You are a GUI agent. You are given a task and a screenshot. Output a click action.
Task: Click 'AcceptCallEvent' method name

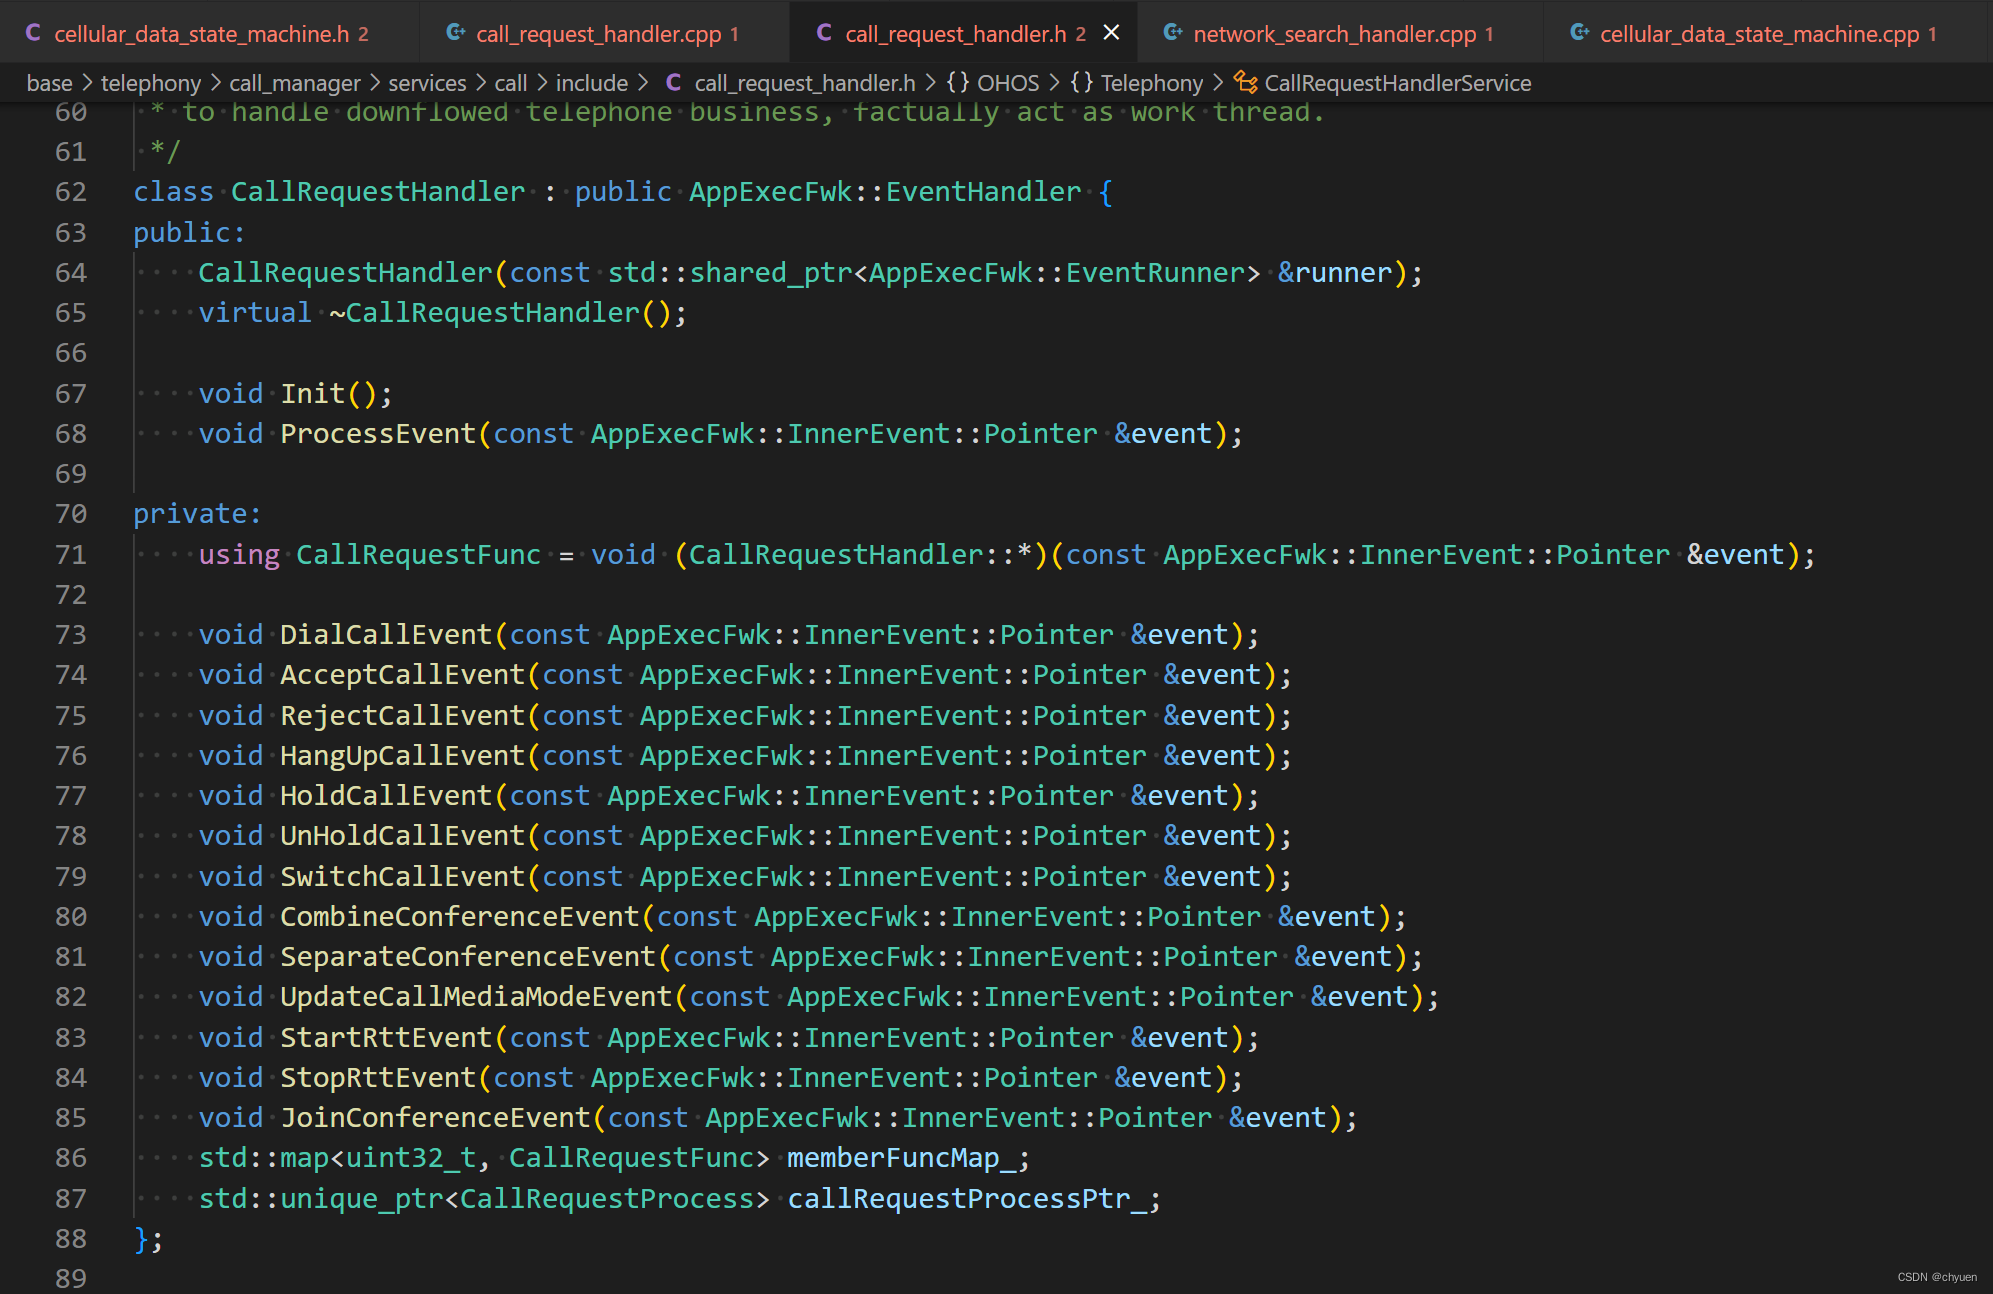click(402, 675)
